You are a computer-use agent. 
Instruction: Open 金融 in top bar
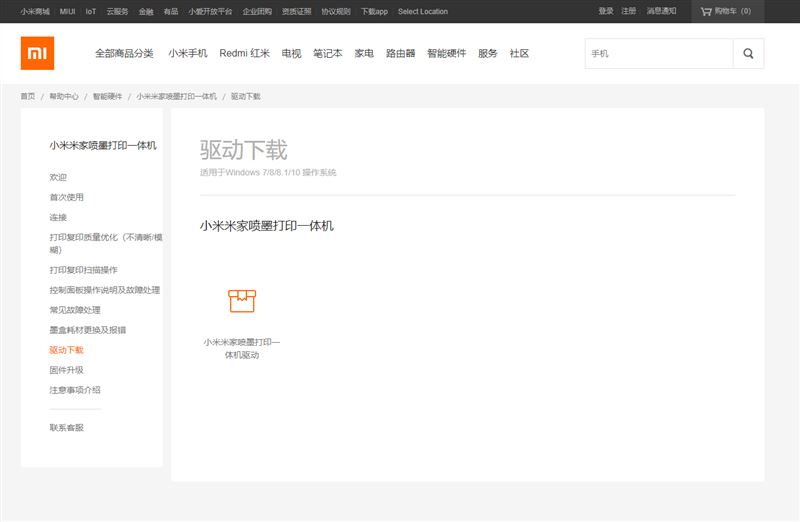click(x=146, y=11)
